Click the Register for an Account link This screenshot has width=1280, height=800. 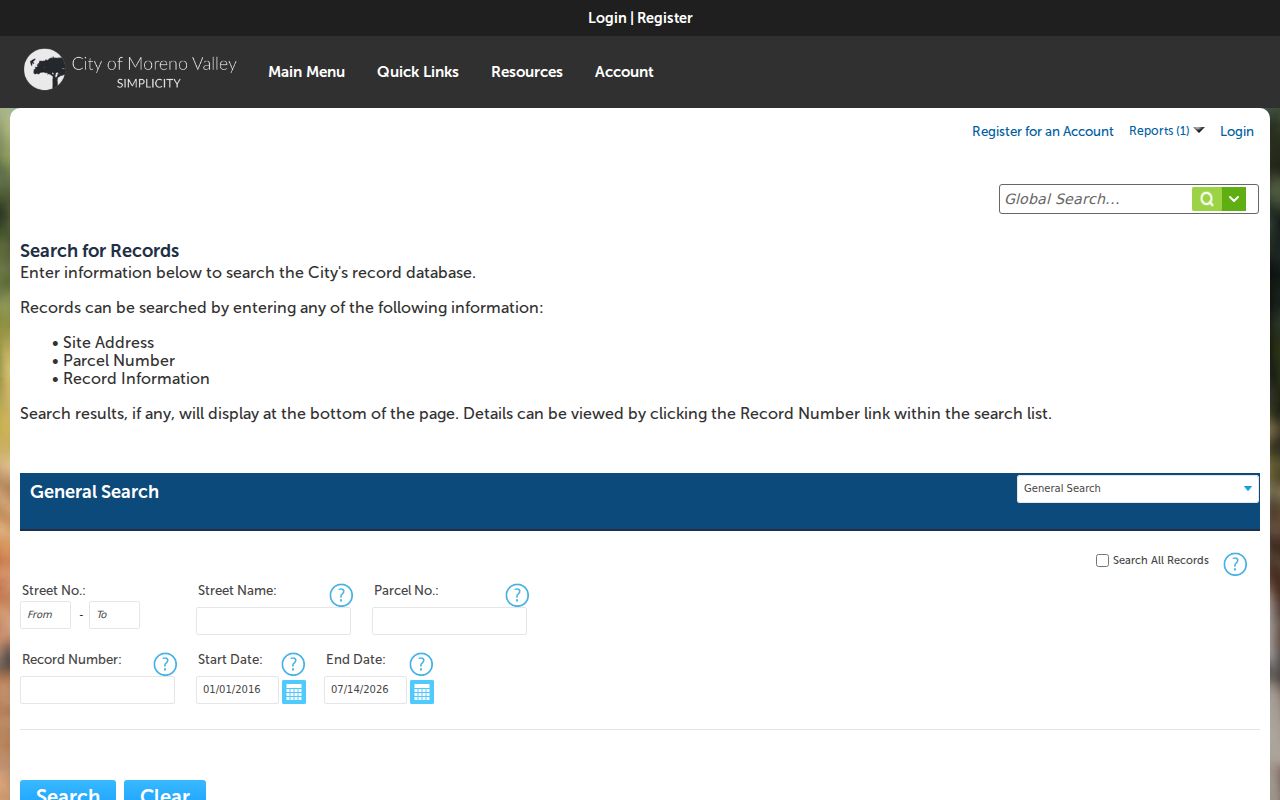(x=1043, y=131)
